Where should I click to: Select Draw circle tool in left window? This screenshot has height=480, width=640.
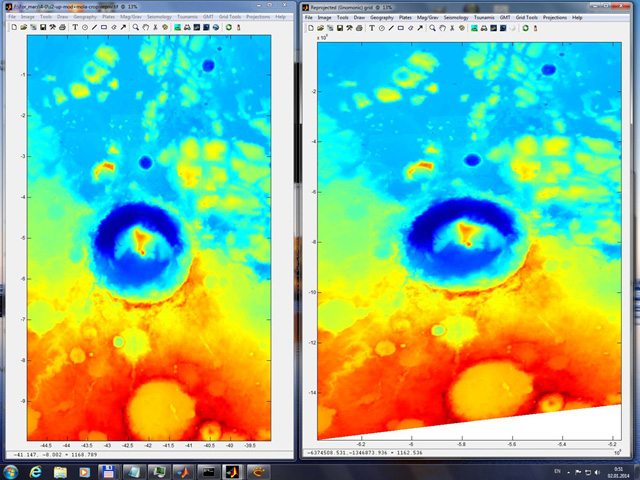[x=85, y=27]
